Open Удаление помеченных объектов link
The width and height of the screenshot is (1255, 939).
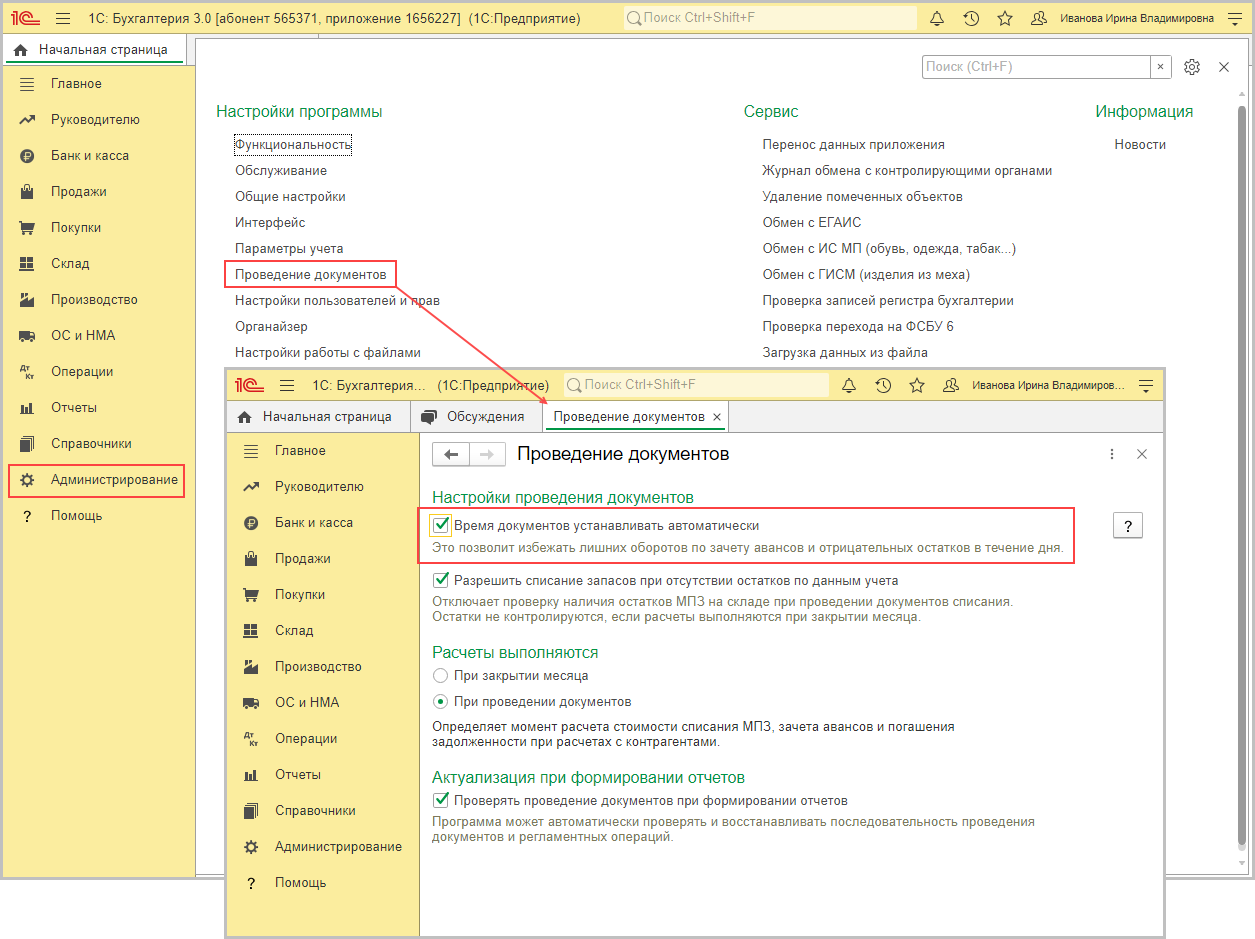(x=862, y=197)
